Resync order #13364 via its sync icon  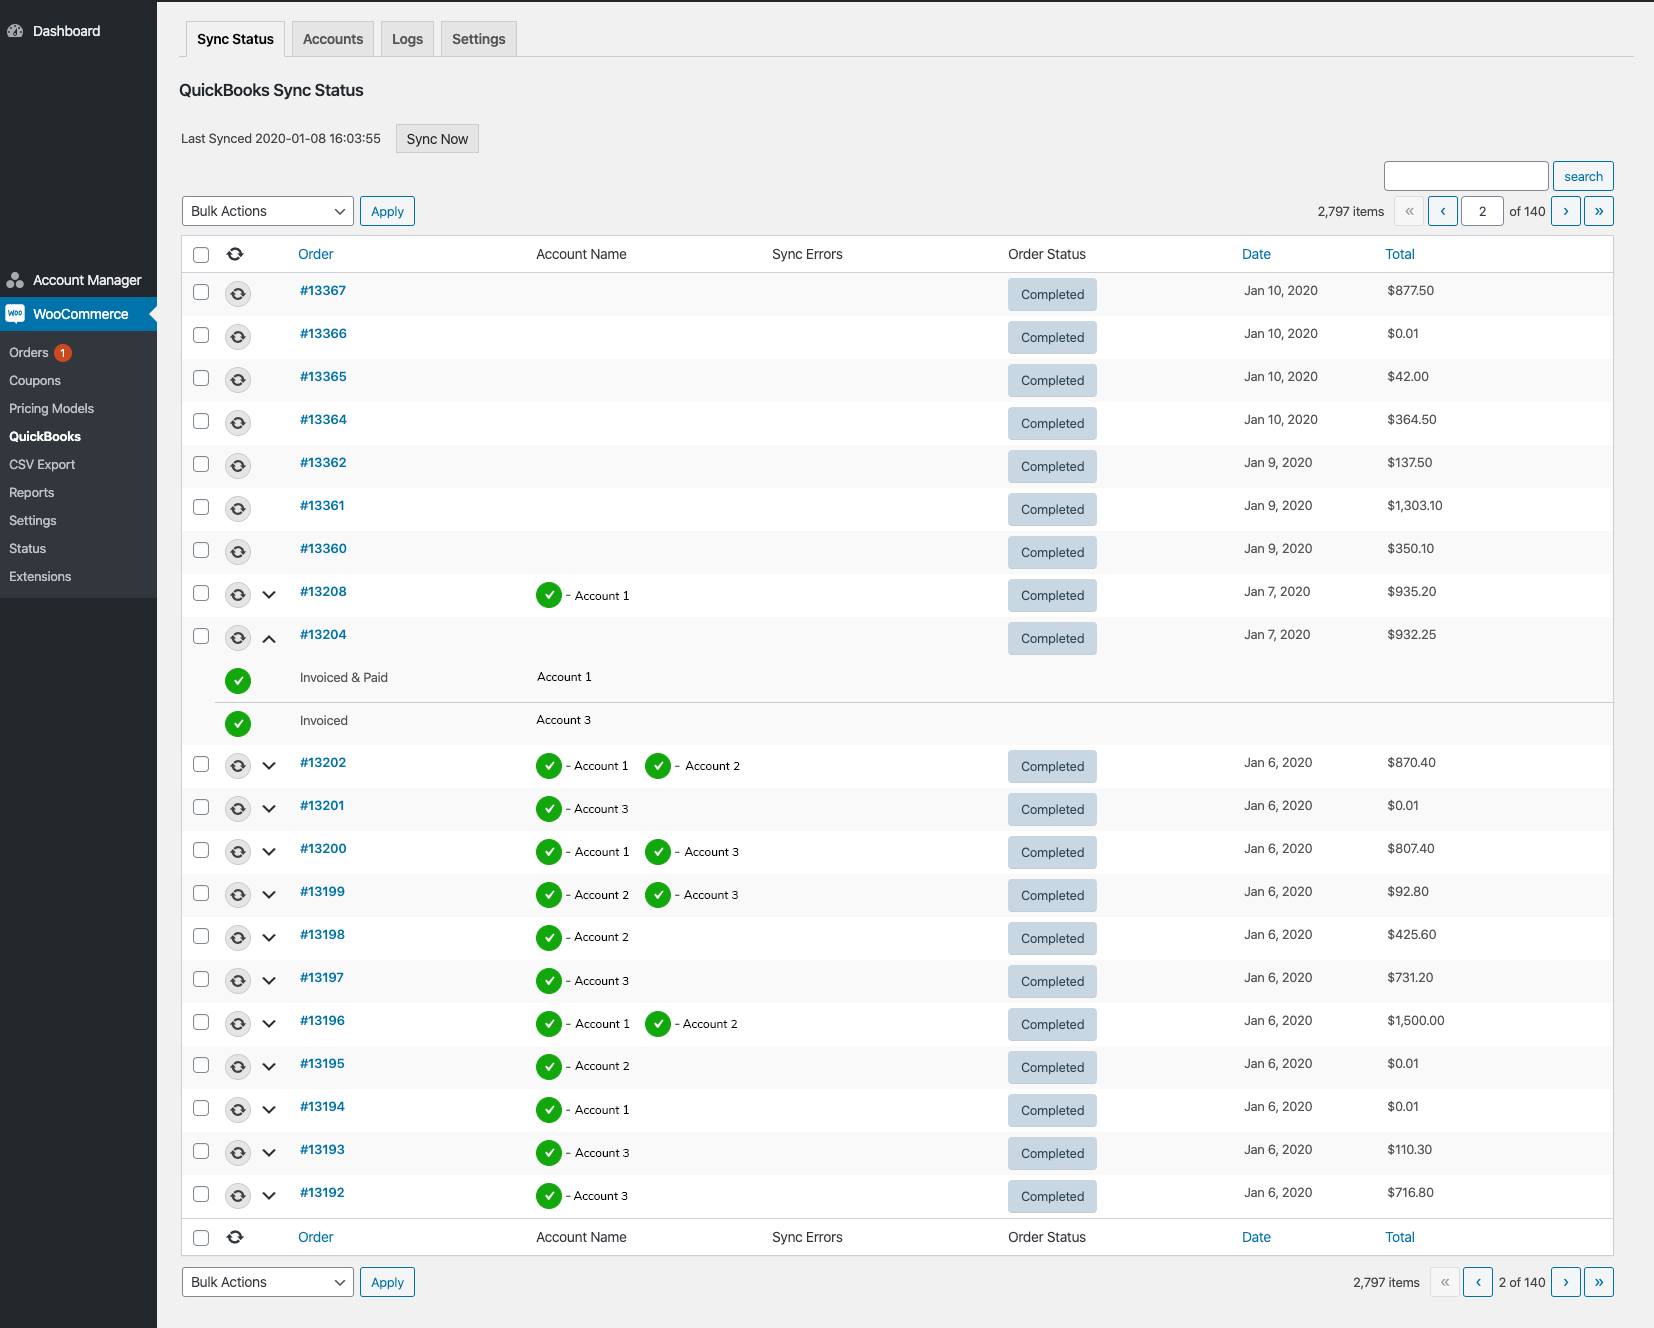click(238, 423)
